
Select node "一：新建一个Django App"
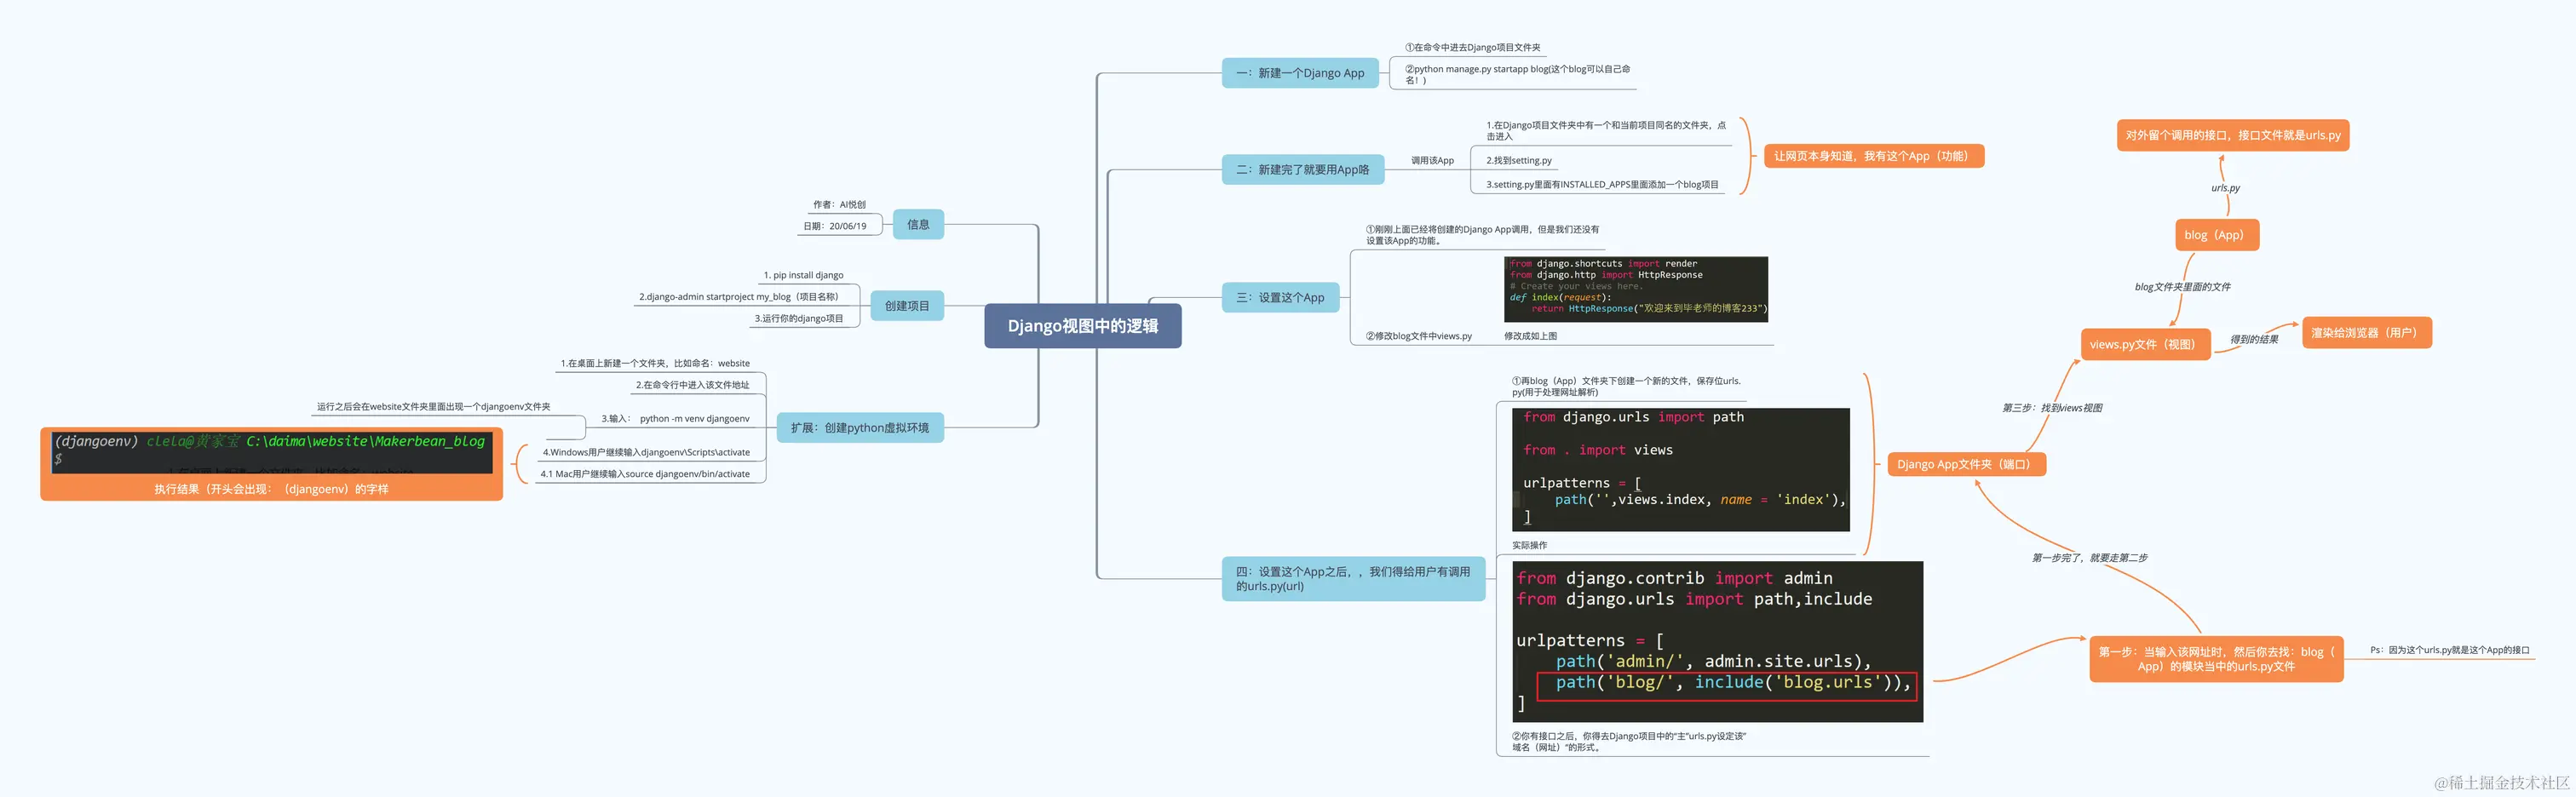click(1300, 73)
